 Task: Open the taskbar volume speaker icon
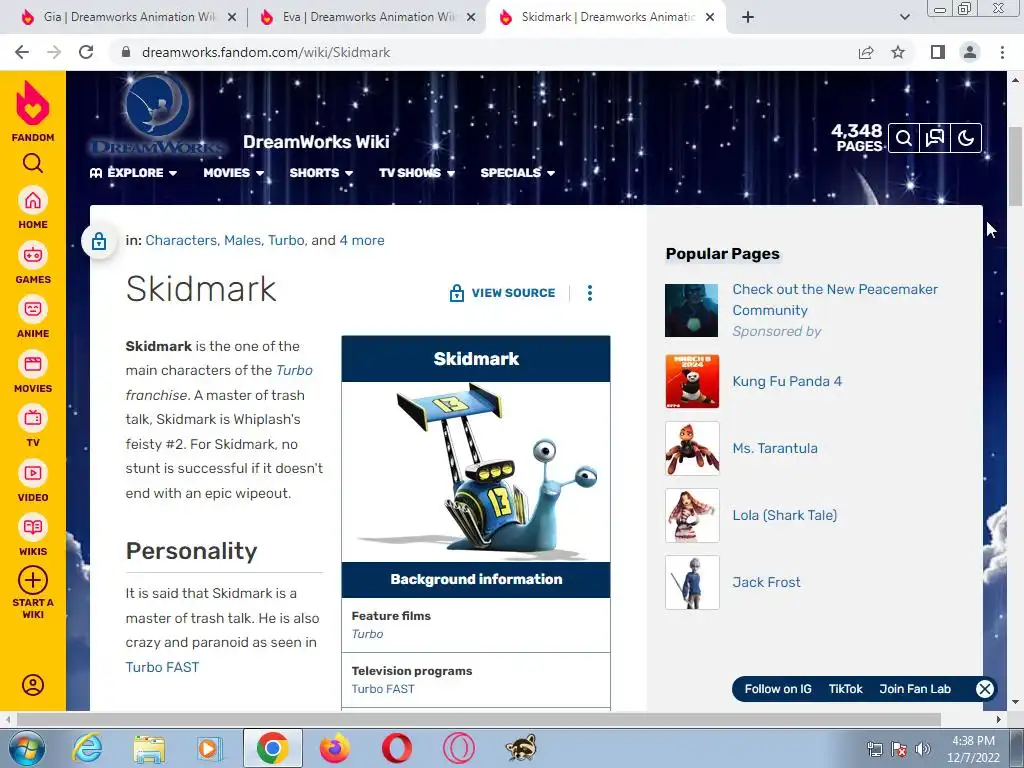pyautogui.click(x=923, y=749)
